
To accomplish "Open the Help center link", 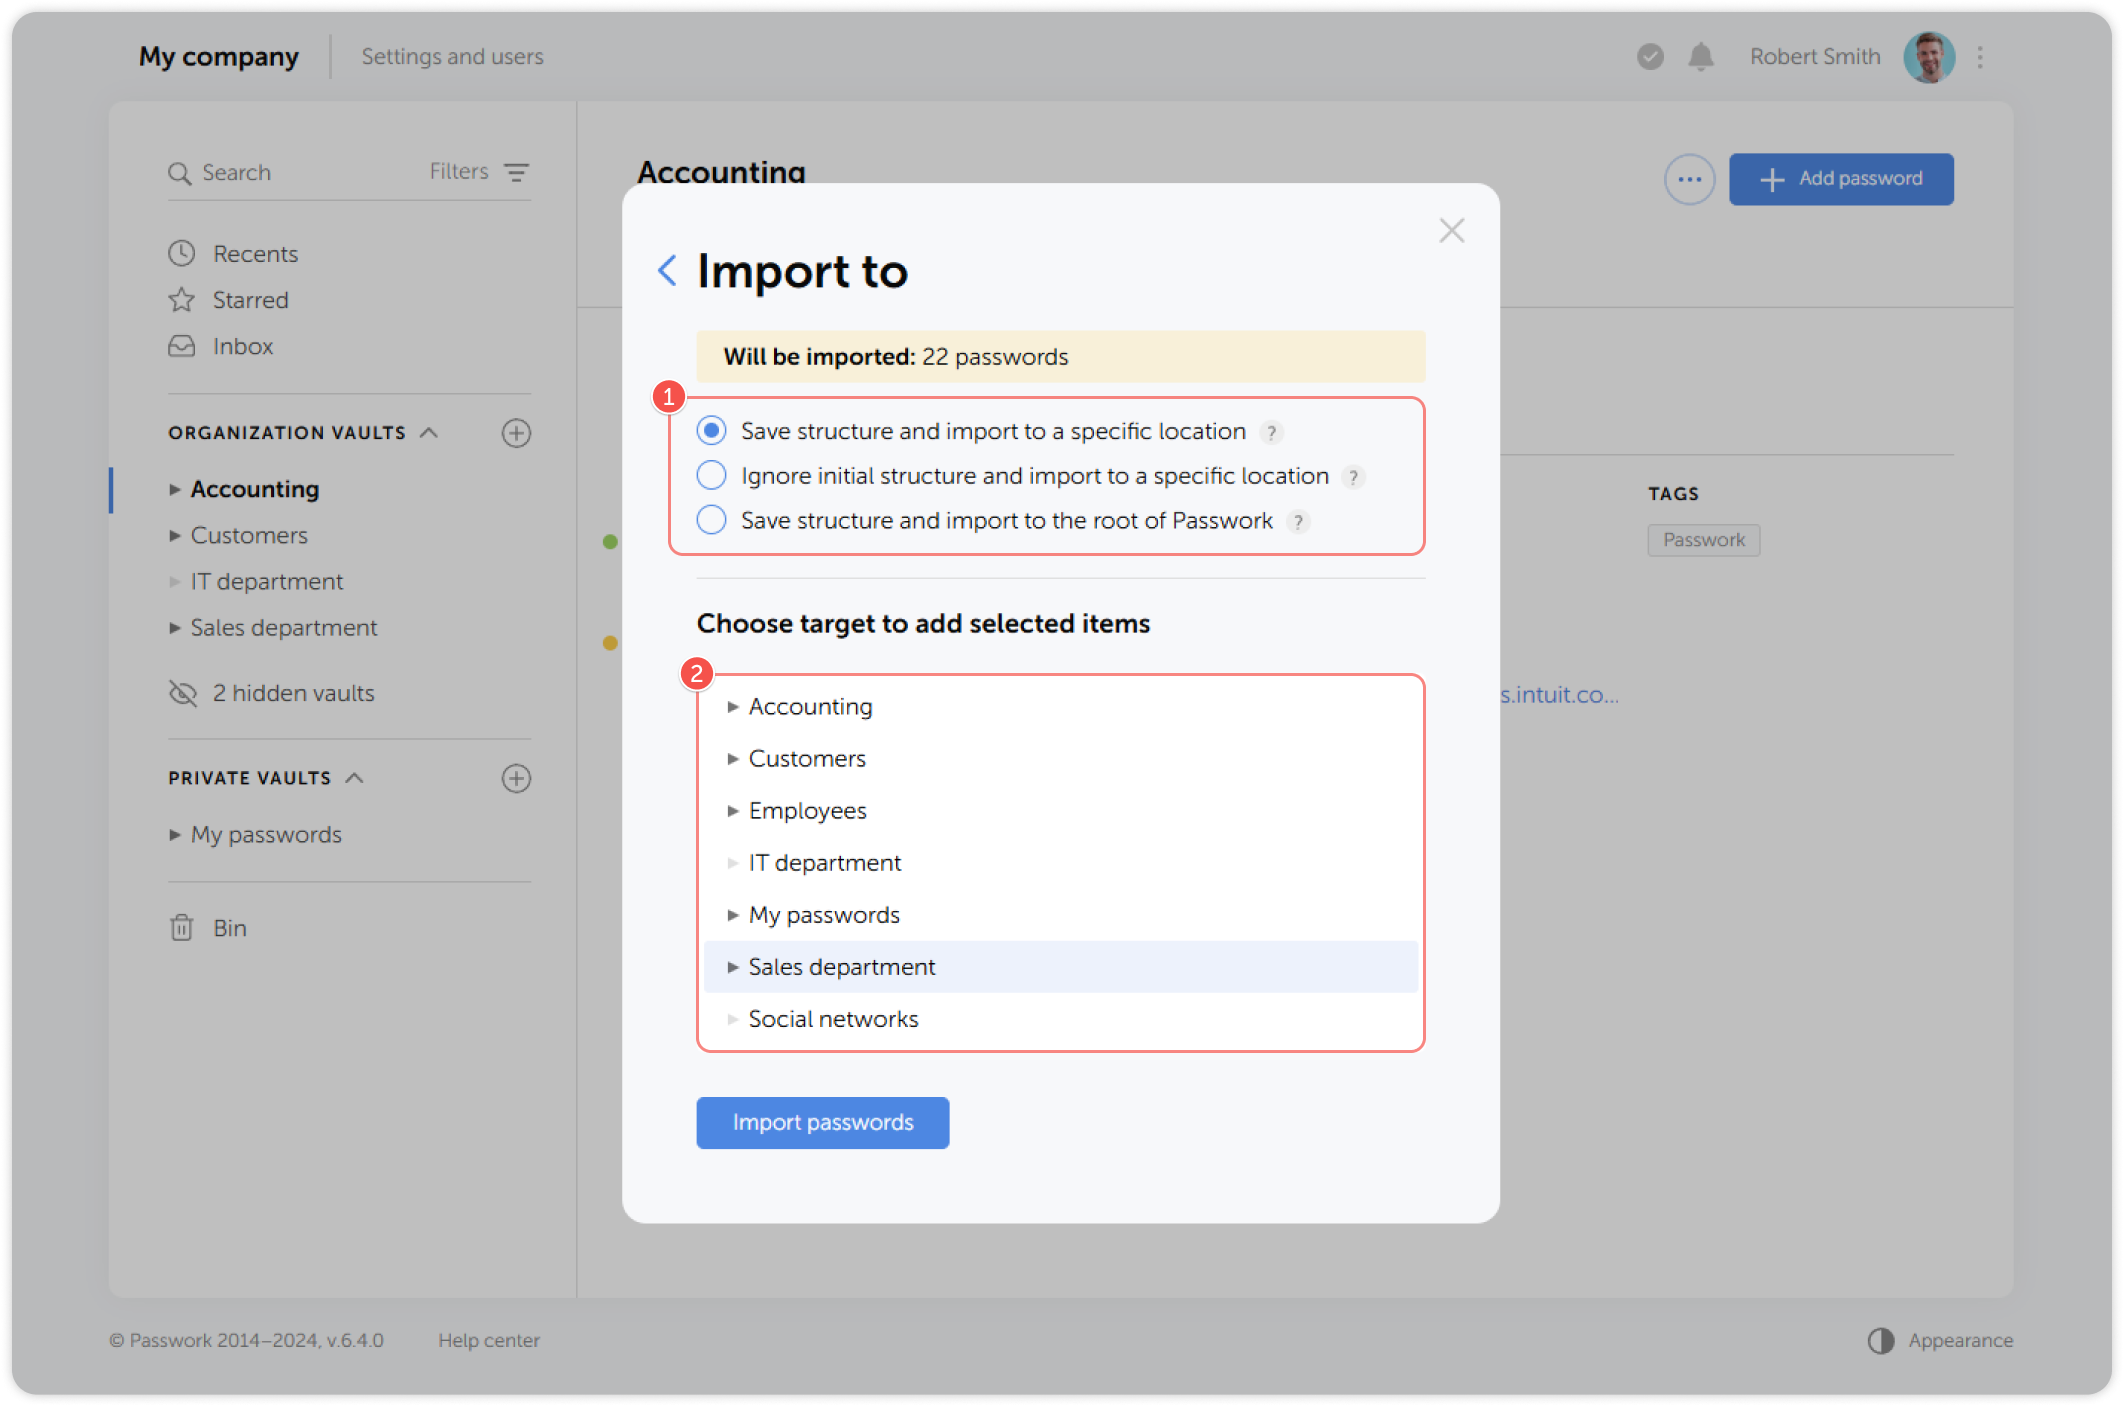I will [x=489, y=1340].
